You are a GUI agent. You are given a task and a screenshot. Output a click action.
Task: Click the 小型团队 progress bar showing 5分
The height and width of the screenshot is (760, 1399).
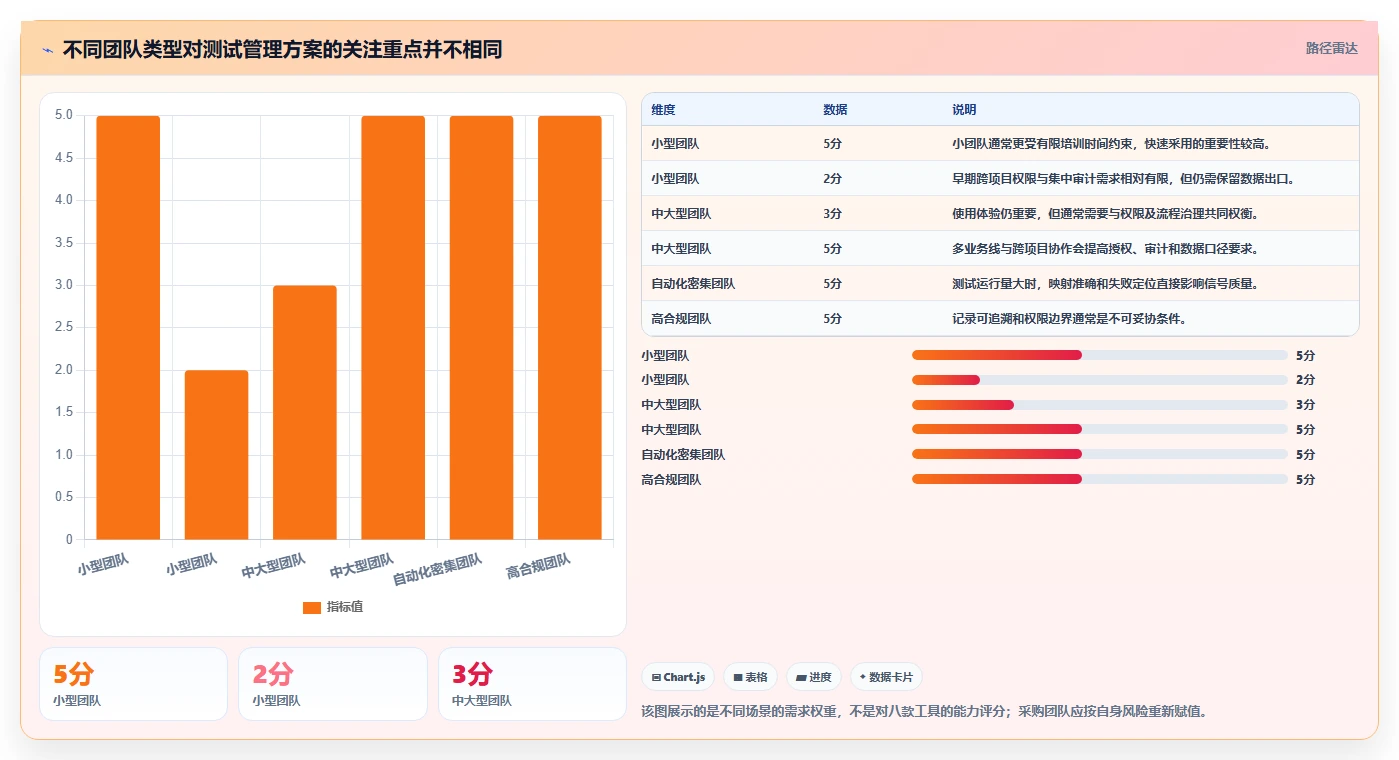(x=1099, y=355)
